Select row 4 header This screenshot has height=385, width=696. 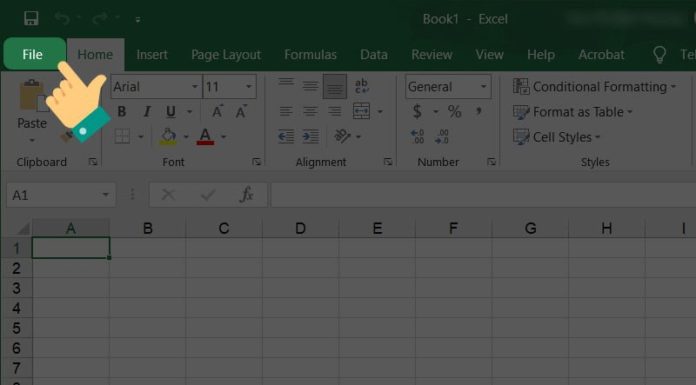16,308
